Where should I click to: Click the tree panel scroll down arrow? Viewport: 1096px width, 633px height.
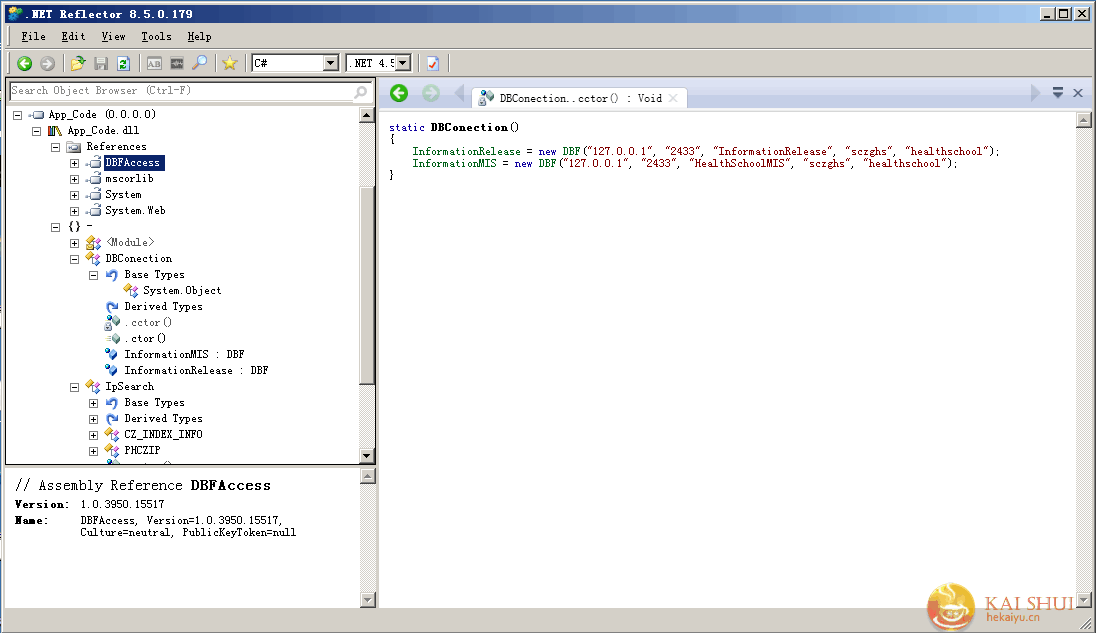(x=367, y=456)
